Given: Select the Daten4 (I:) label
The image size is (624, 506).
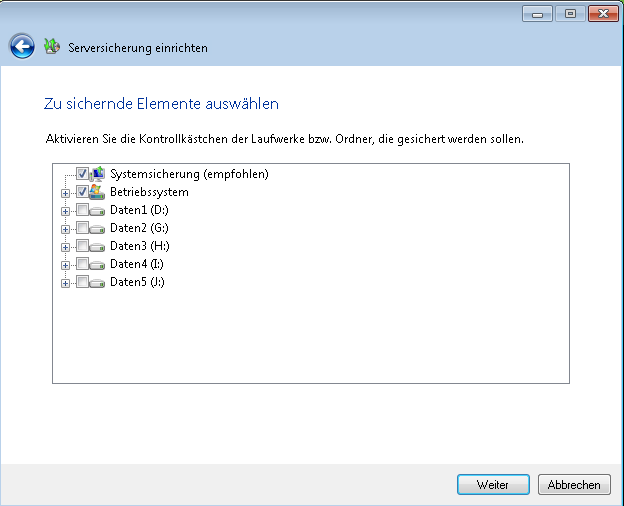Looking at the screenshot, I should pos(137,264).
